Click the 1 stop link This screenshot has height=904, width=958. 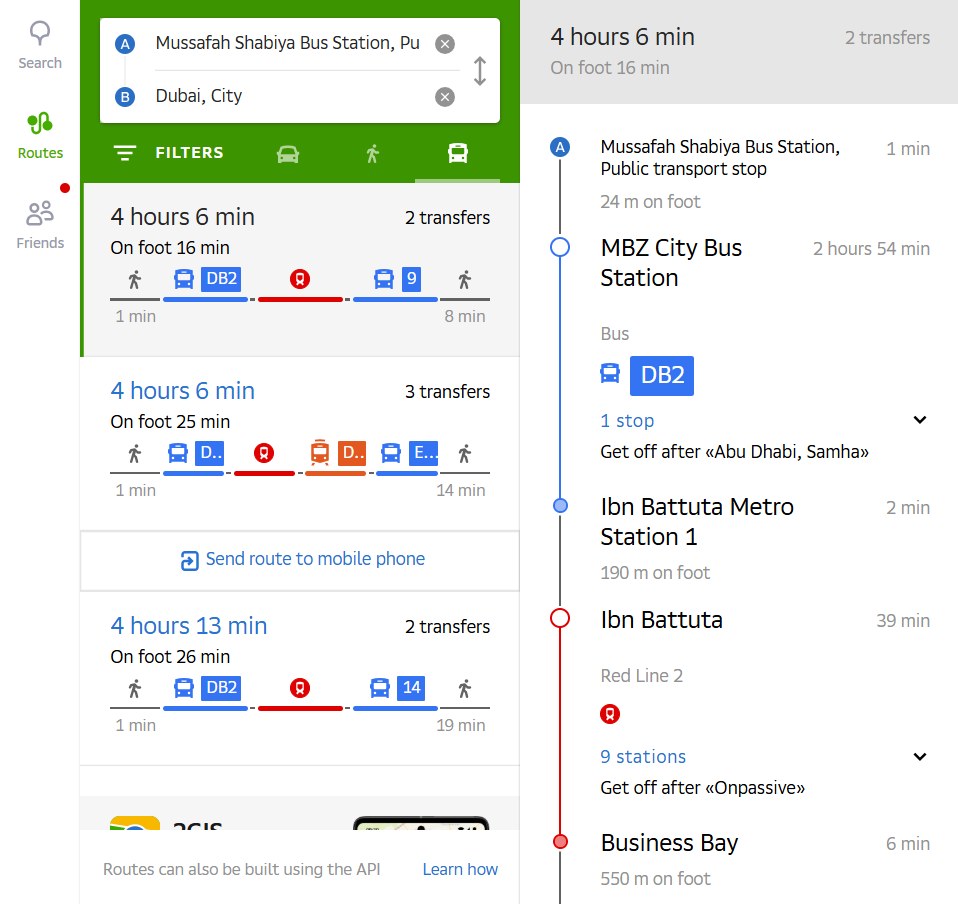click(627, 420)
